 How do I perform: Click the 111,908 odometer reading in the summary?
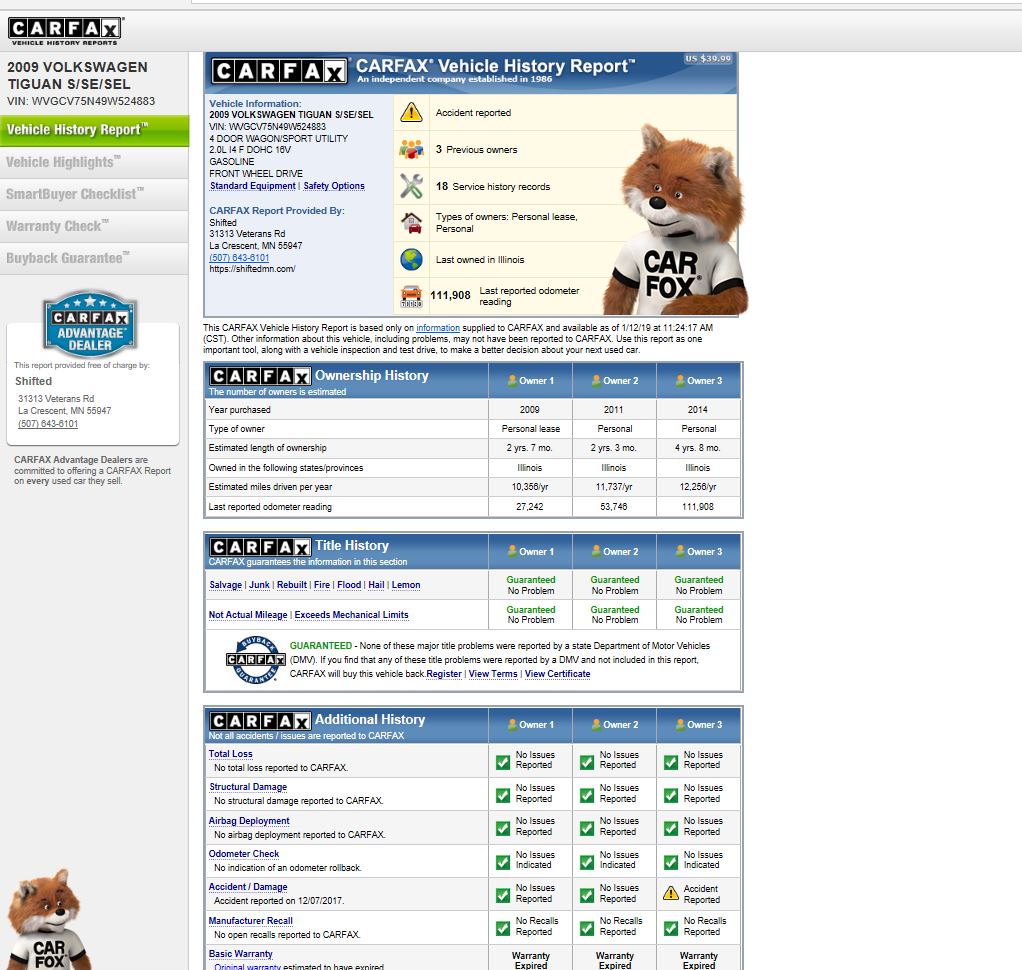click(x=450, y=295)
